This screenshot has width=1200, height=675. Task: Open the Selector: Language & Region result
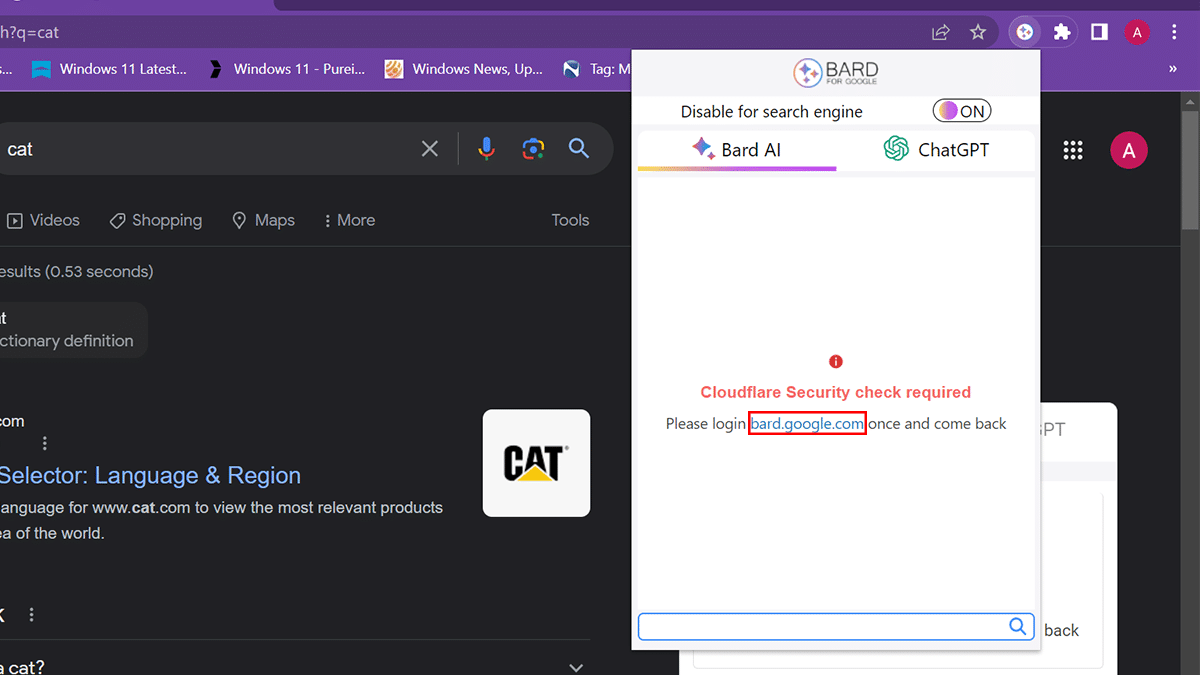(x=150, y=475)
